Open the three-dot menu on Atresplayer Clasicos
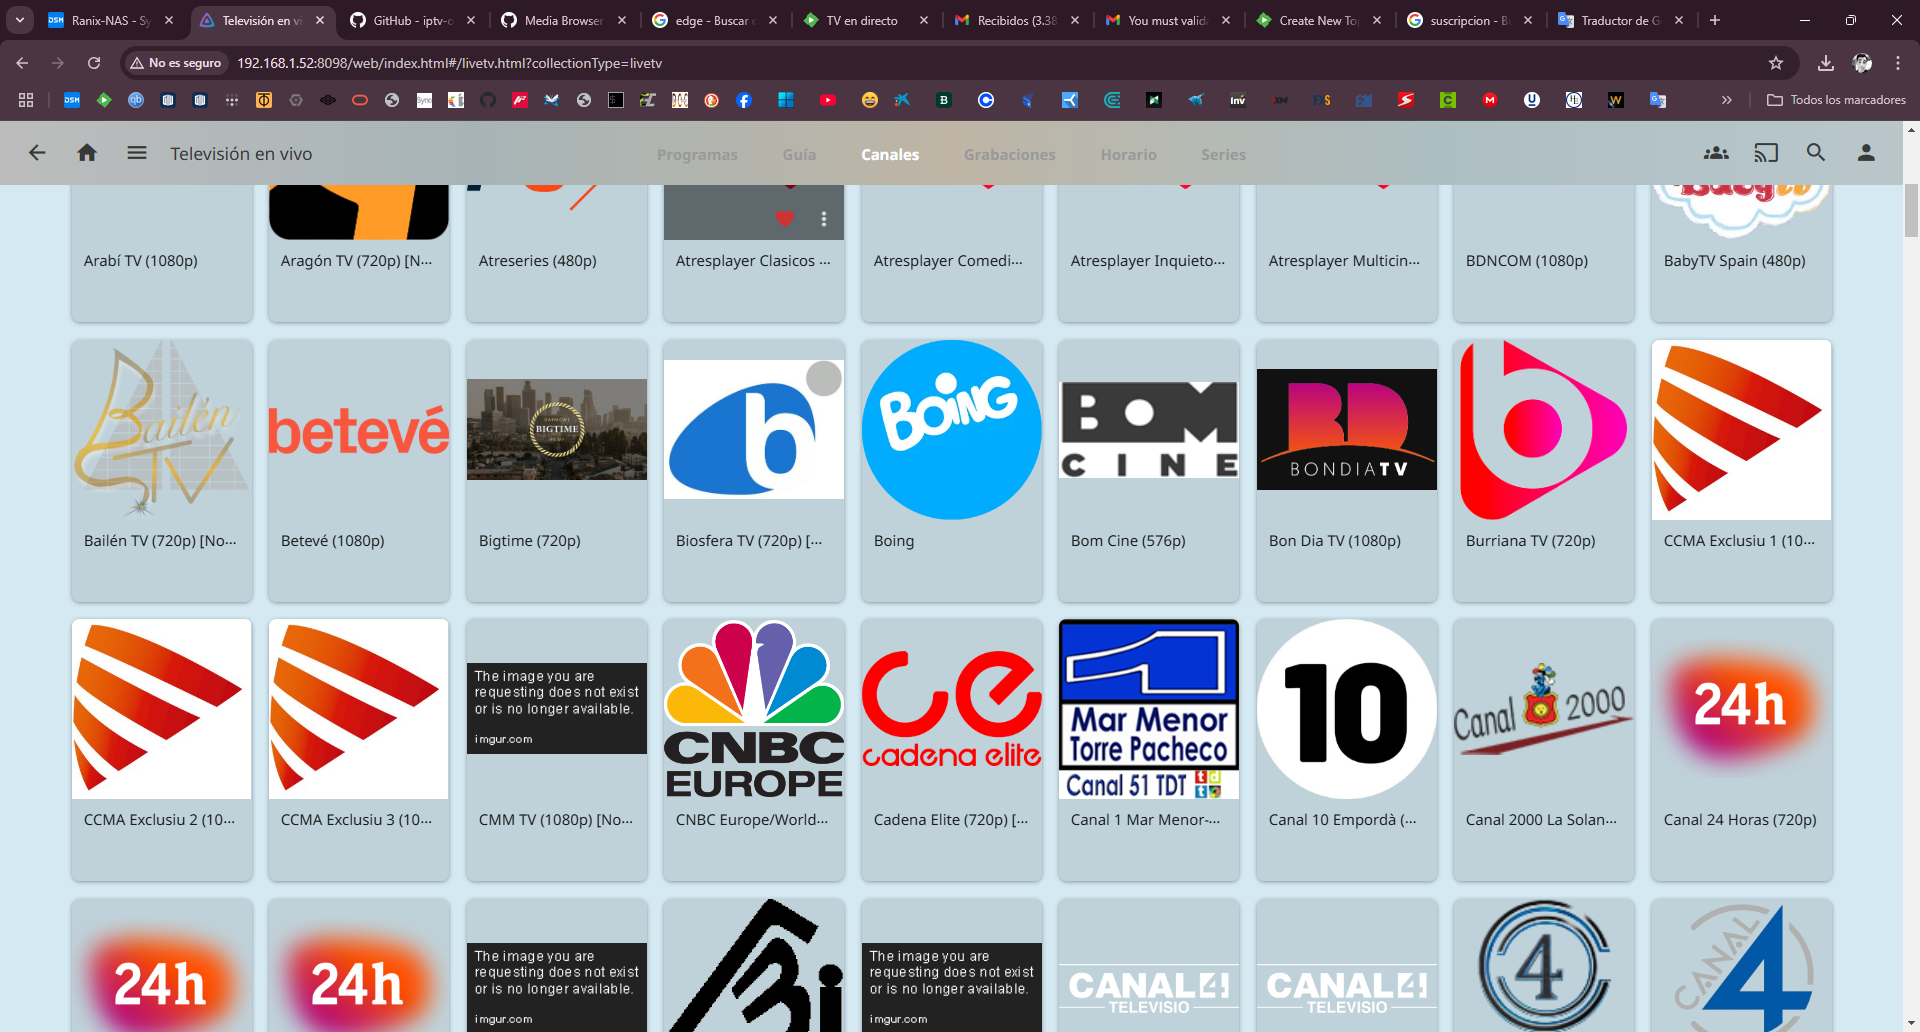This screenshot has height=1032, width=1920. click(824, 219)
